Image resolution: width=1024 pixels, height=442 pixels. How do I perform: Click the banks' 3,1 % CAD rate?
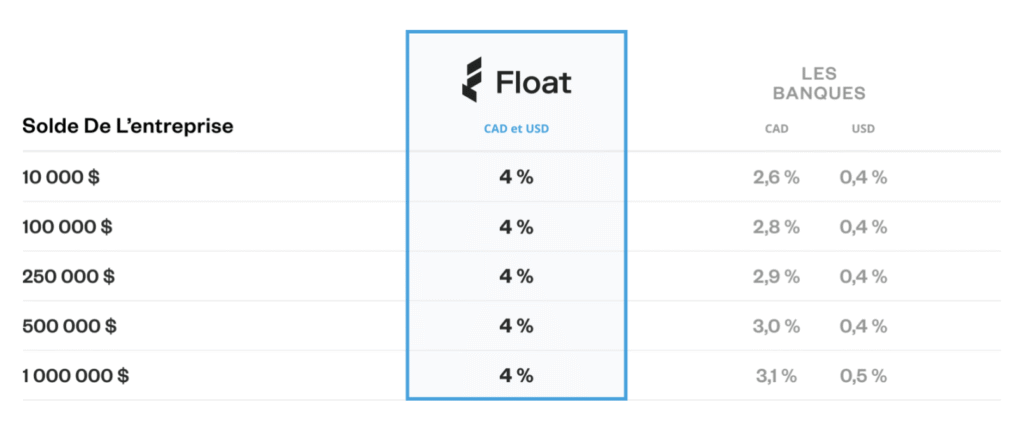point(776,376)
